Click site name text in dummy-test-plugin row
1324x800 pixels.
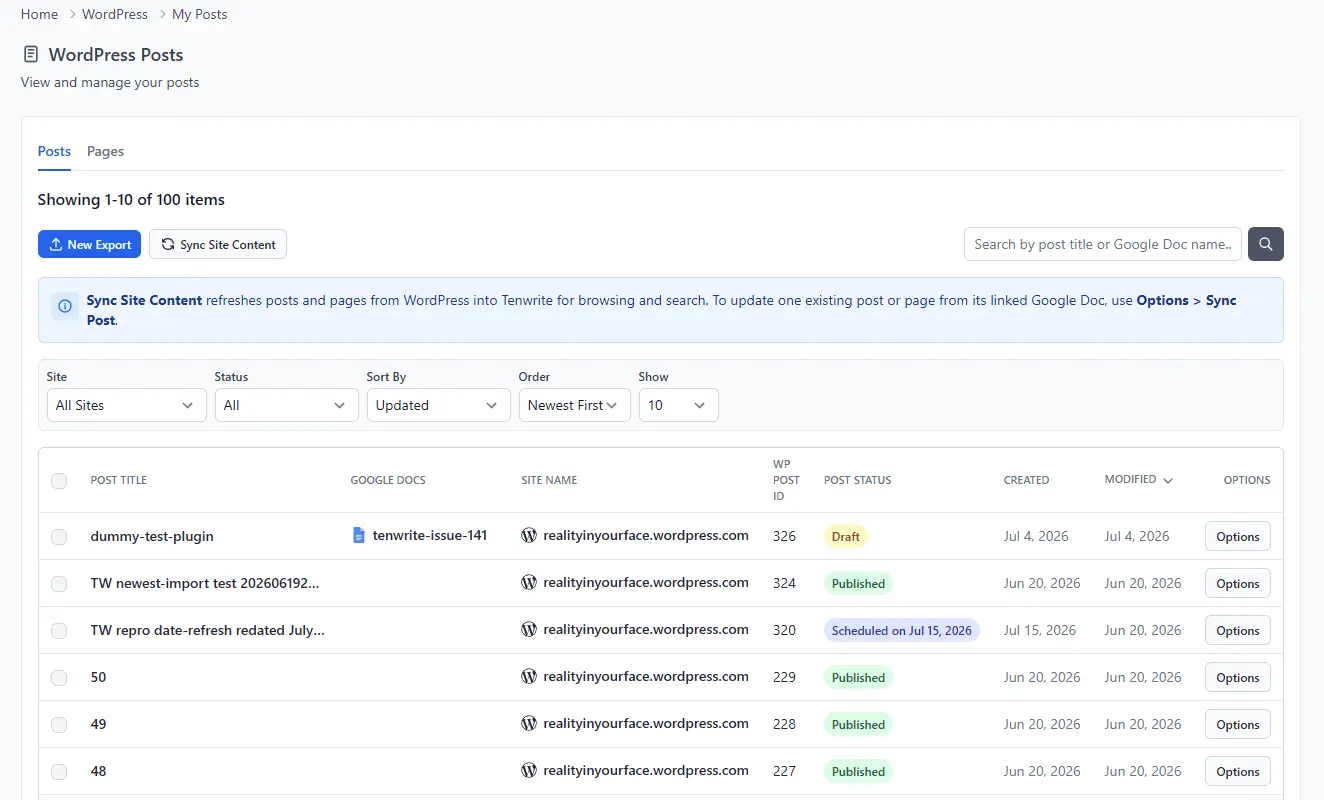pyautogui.click(x=646, y=535)
